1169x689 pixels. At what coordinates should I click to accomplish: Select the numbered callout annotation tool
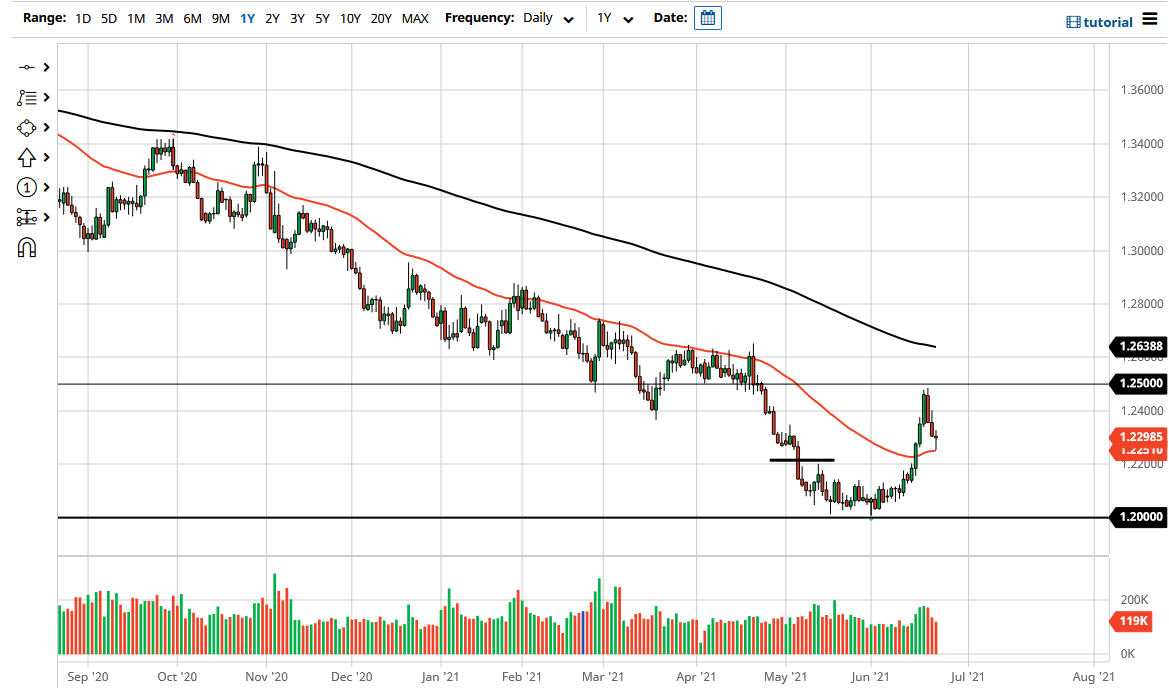coord(27,187)
